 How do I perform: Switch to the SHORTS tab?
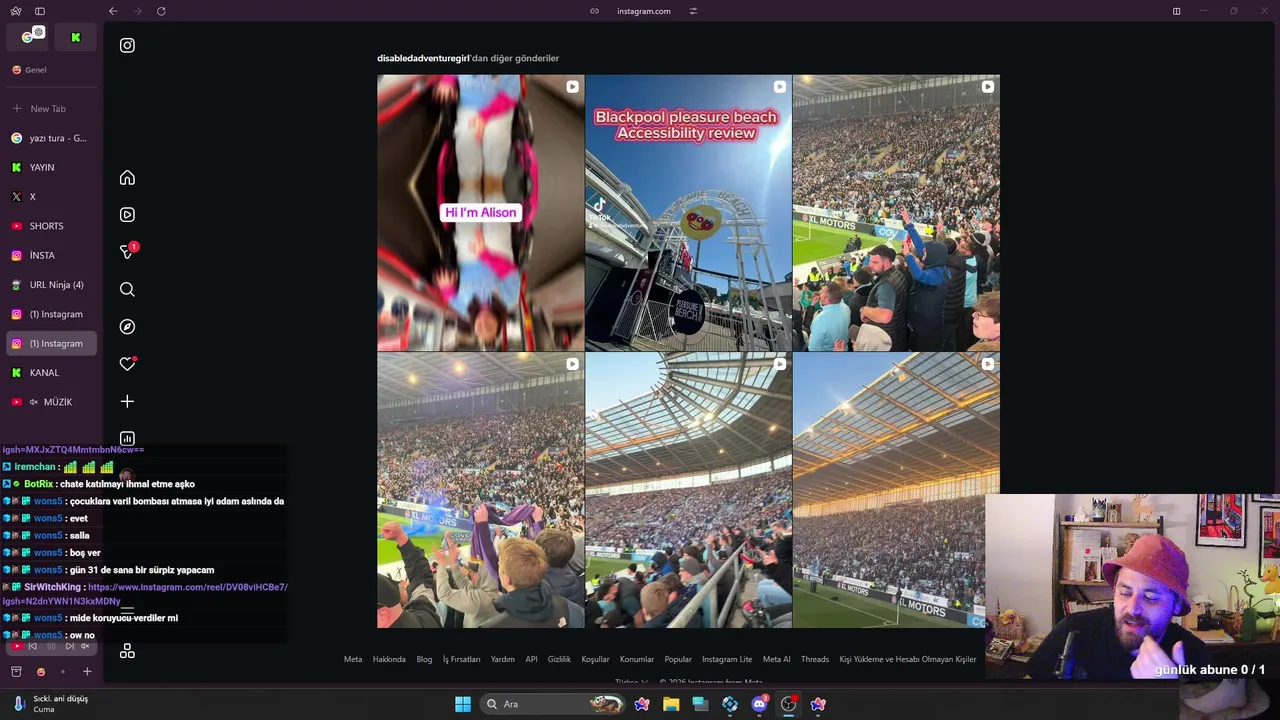(51, 226)
